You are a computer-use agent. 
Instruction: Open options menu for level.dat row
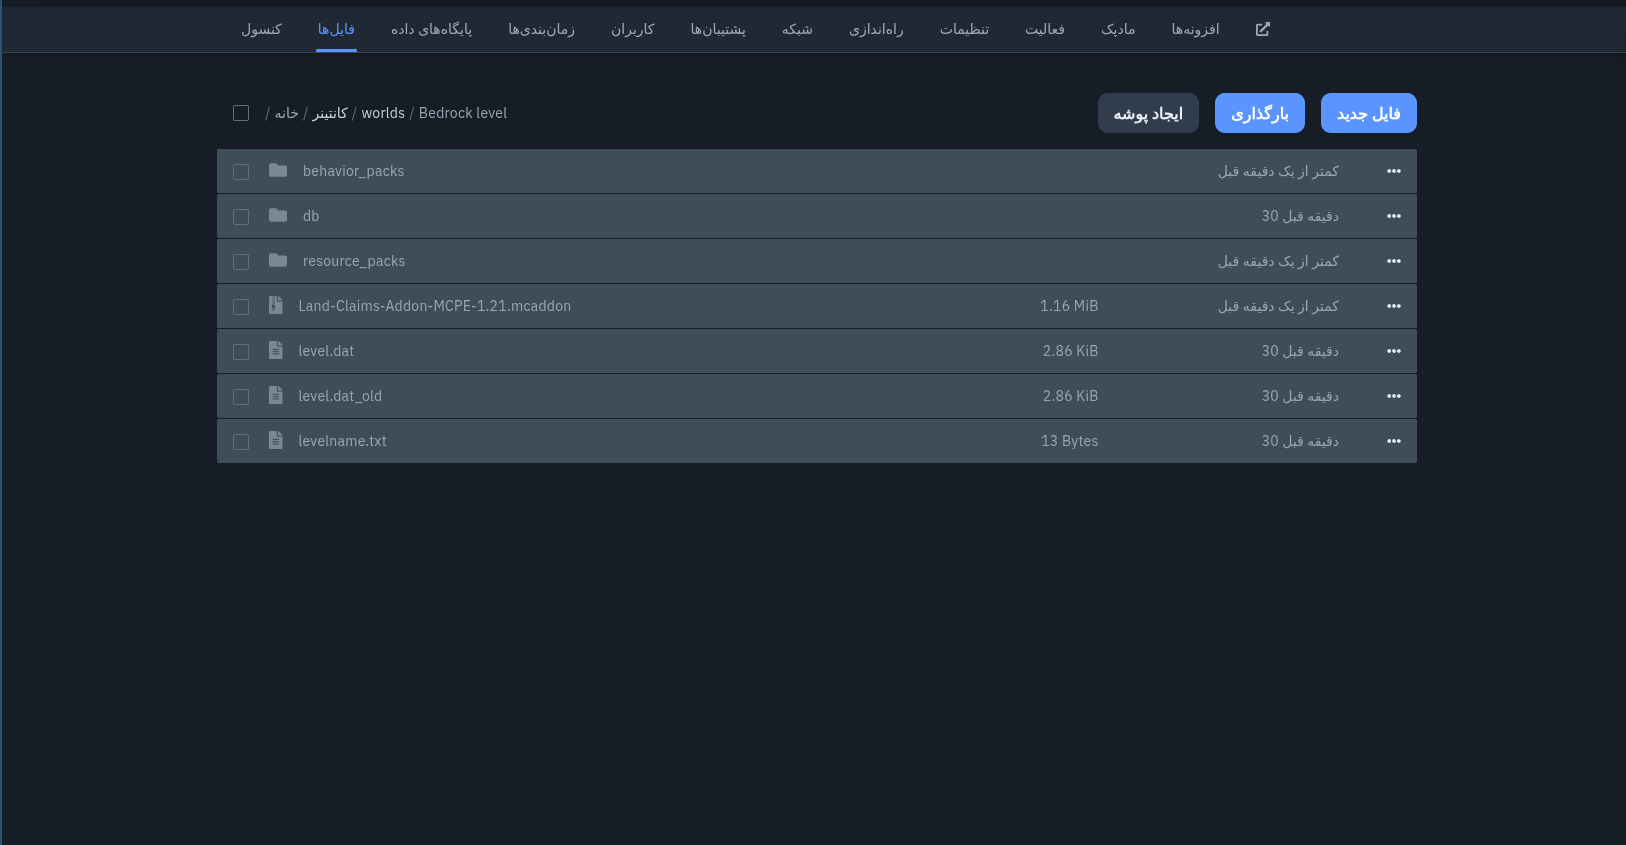click(1394, 351)
